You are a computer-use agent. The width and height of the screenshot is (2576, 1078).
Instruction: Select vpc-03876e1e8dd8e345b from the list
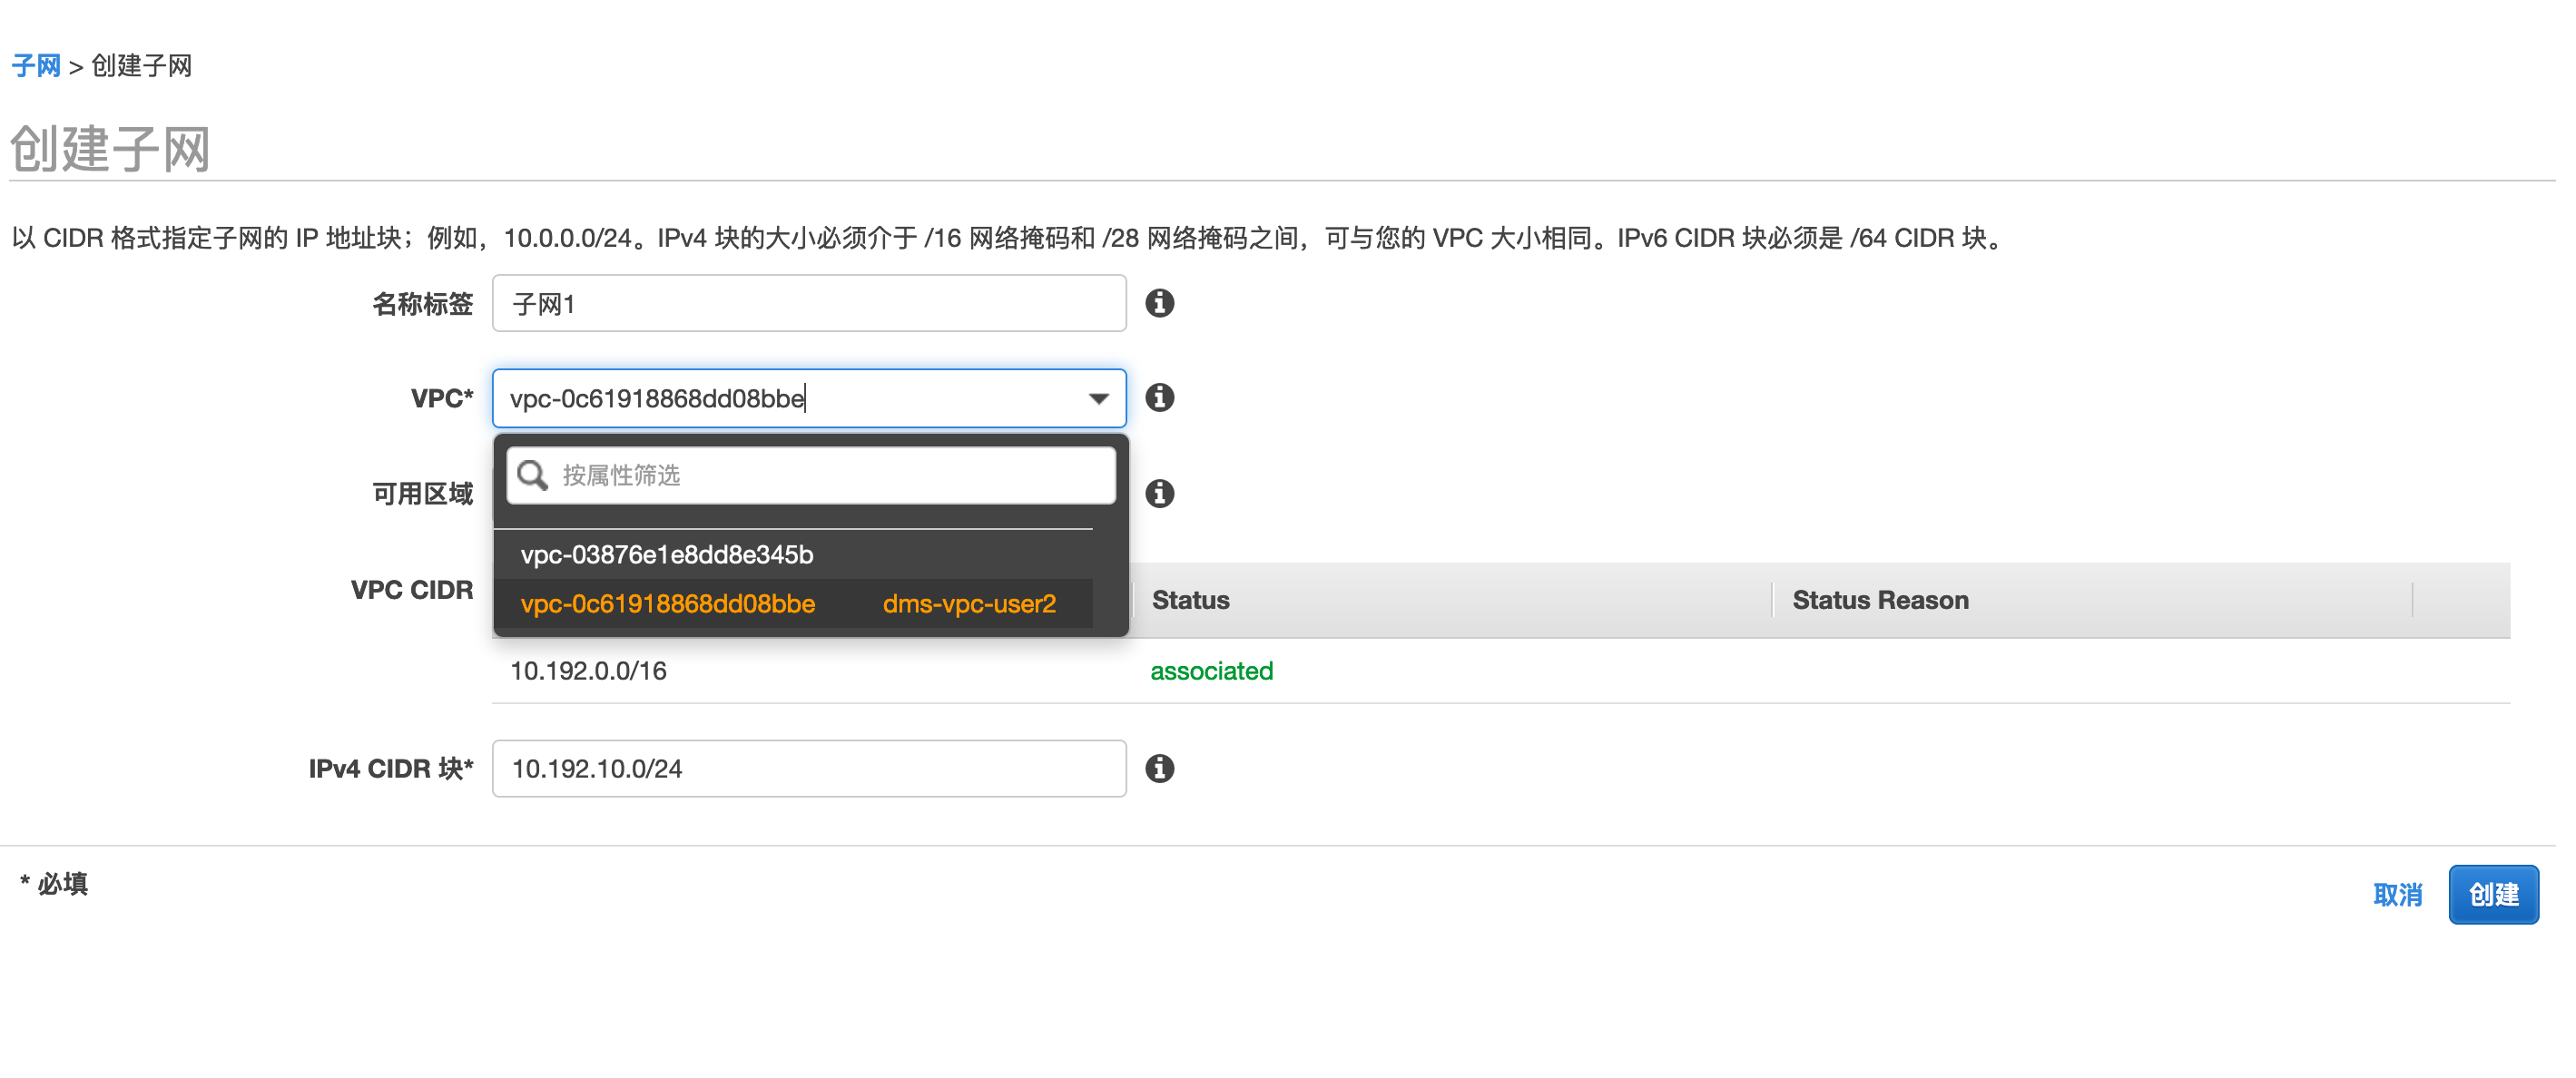(x=667, y=554)
